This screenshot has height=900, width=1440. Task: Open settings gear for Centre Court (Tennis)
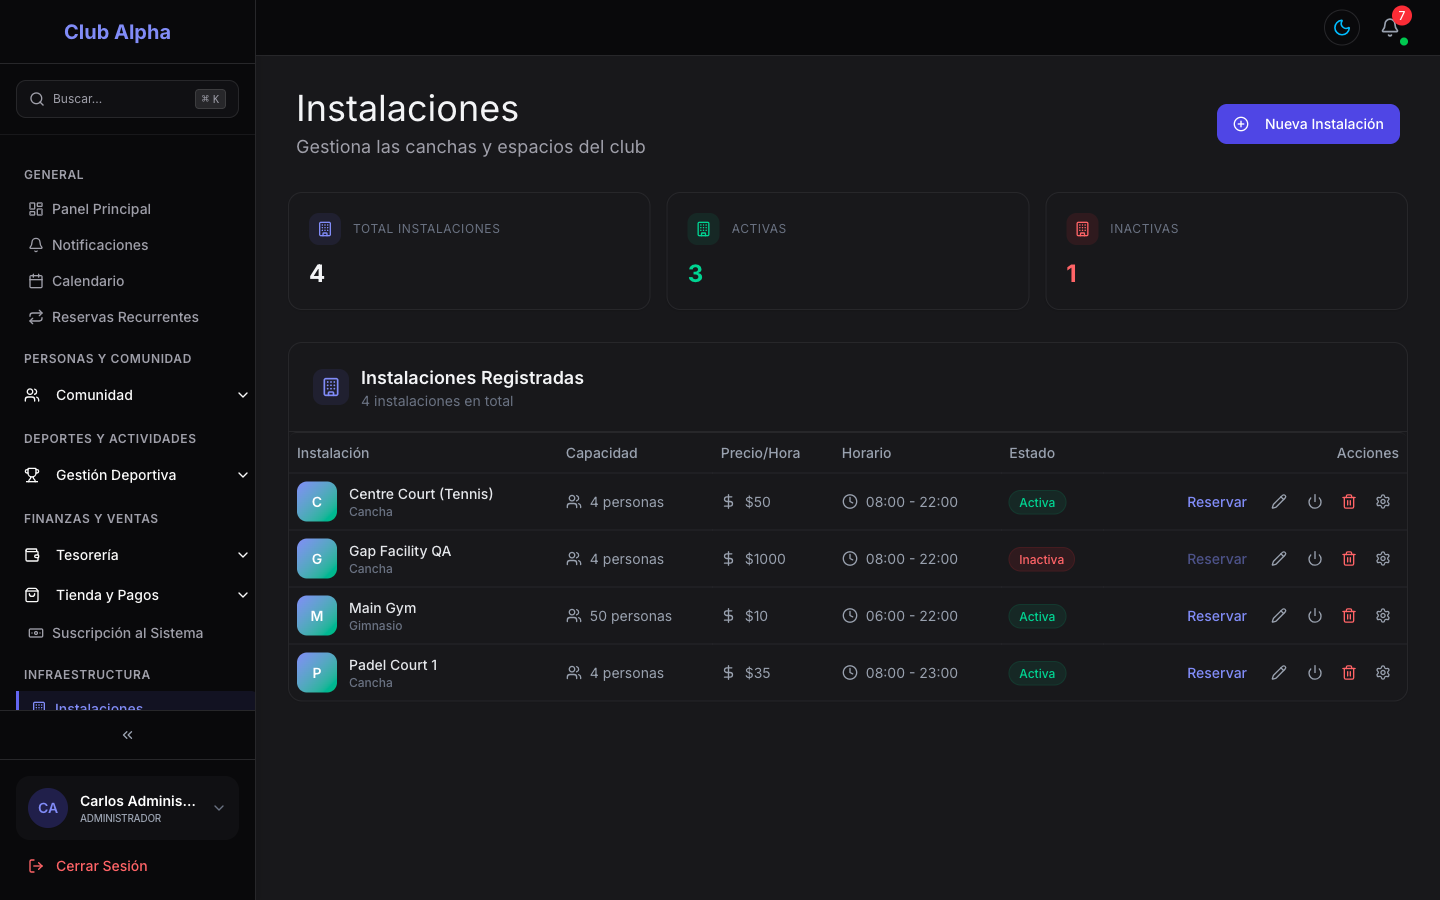1383,502
